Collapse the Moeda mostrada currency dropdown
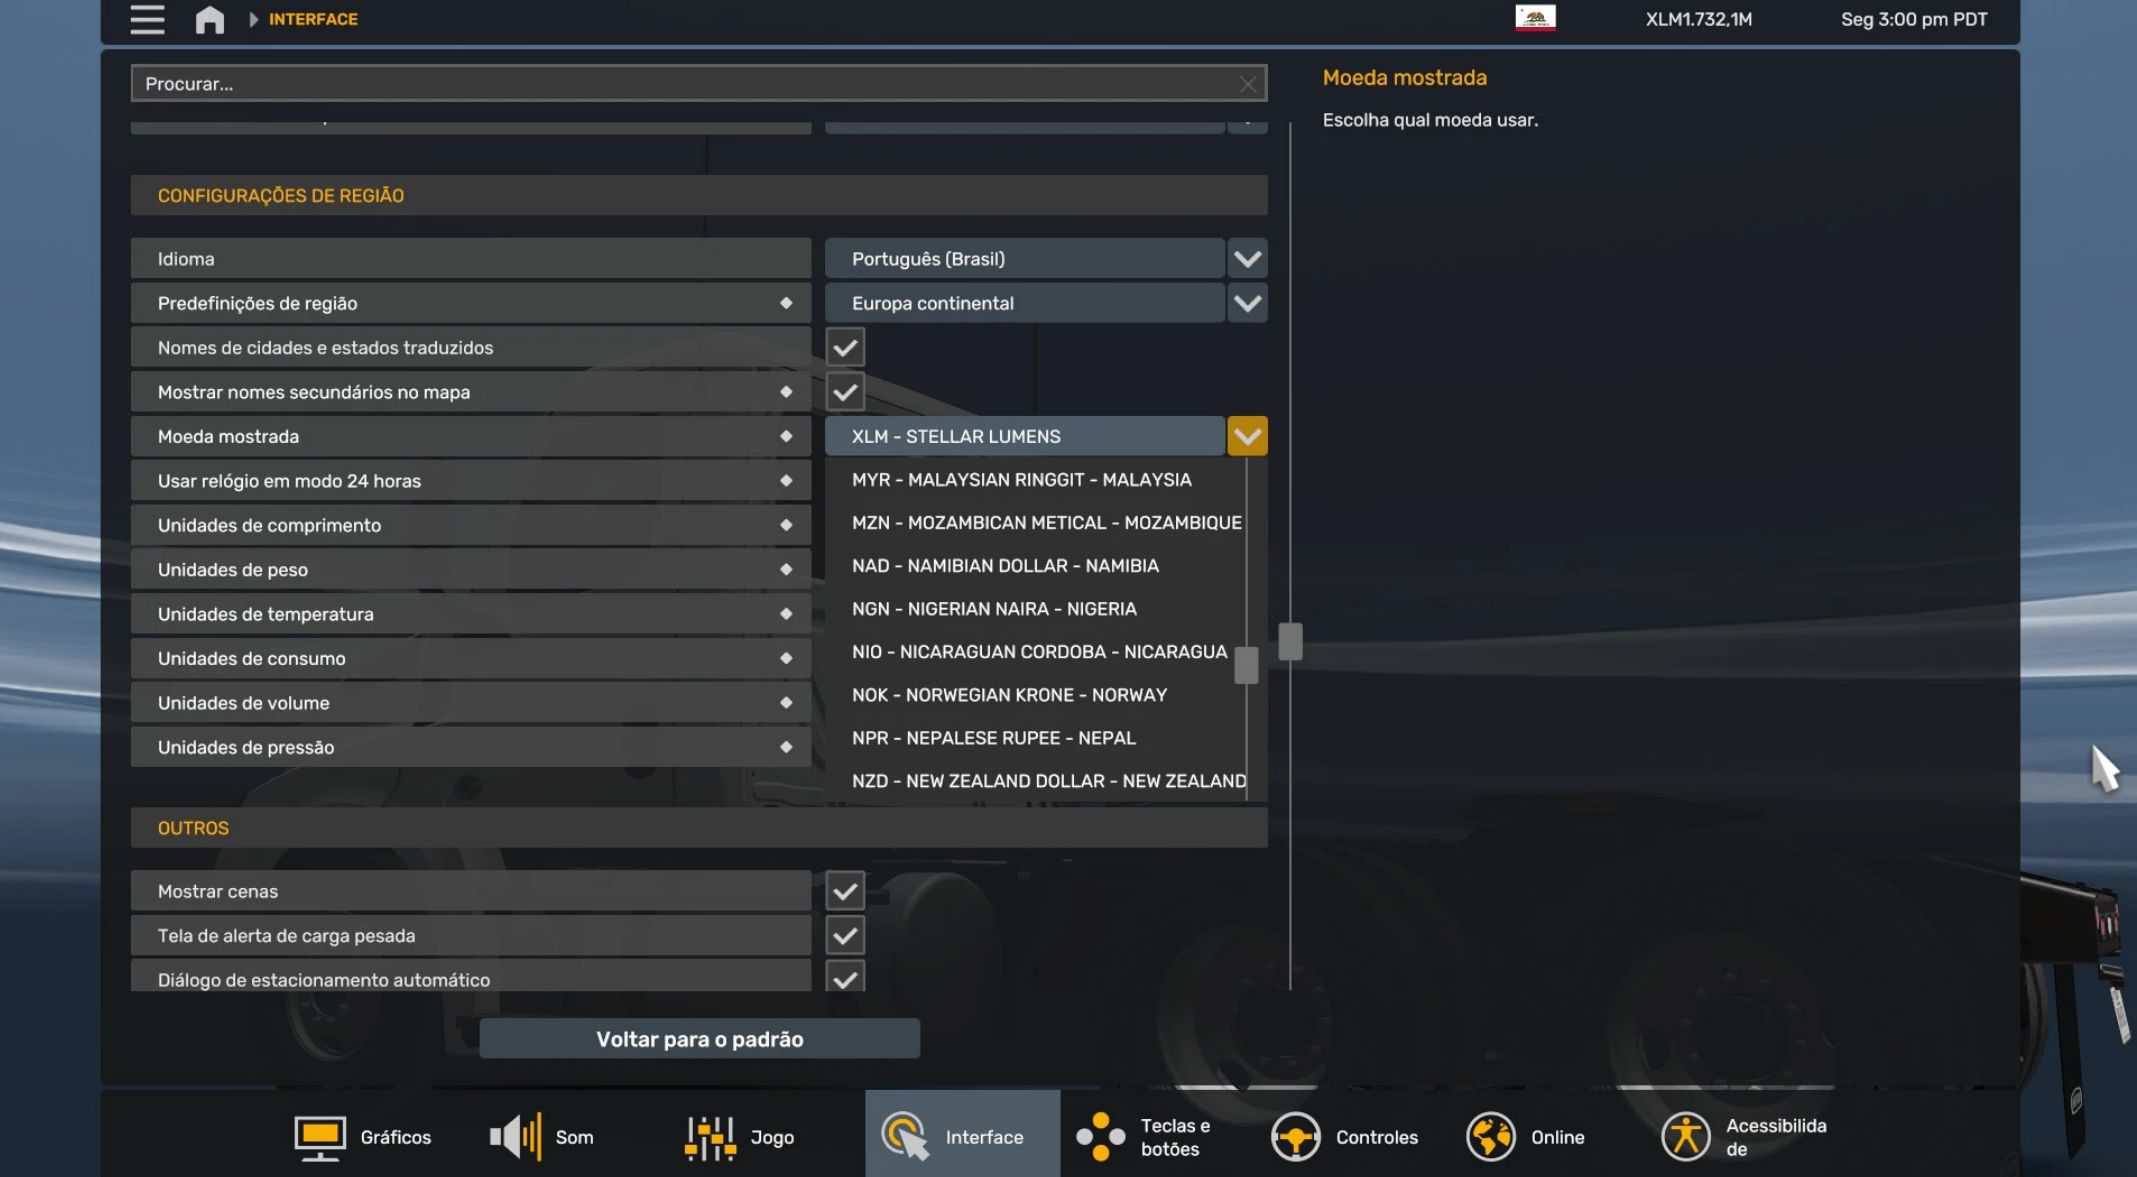2137x1177 pixels. click(1246, 436)
